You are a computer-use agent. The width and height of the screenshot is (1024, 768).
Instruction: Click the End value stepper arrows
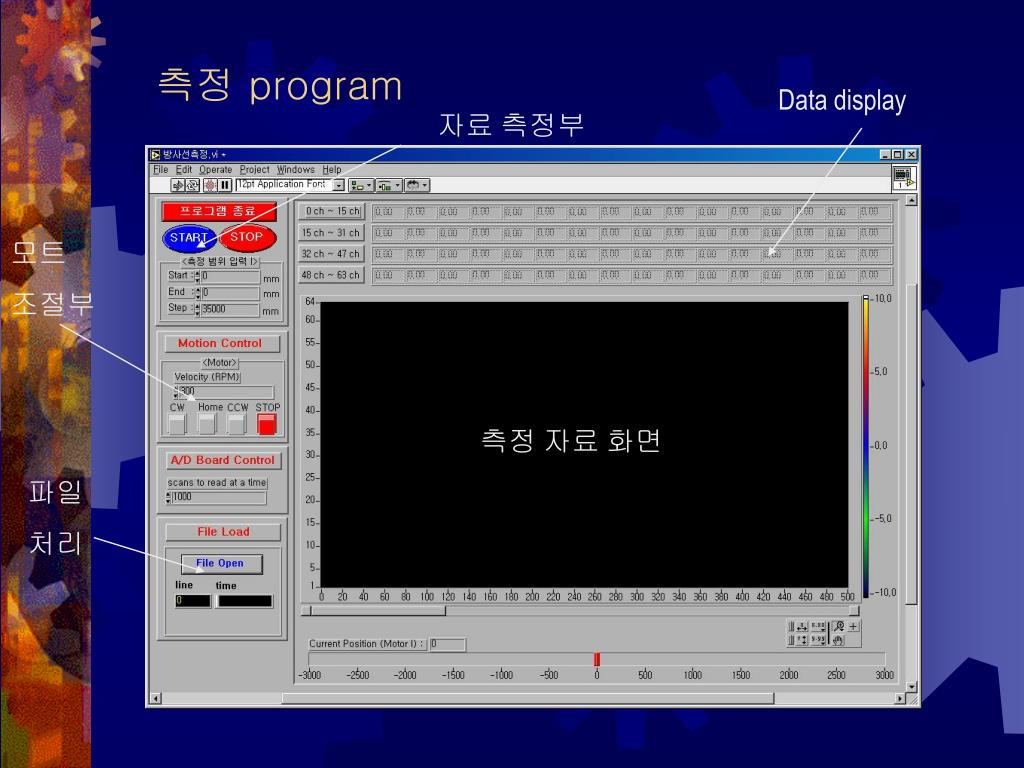(197, 293)
